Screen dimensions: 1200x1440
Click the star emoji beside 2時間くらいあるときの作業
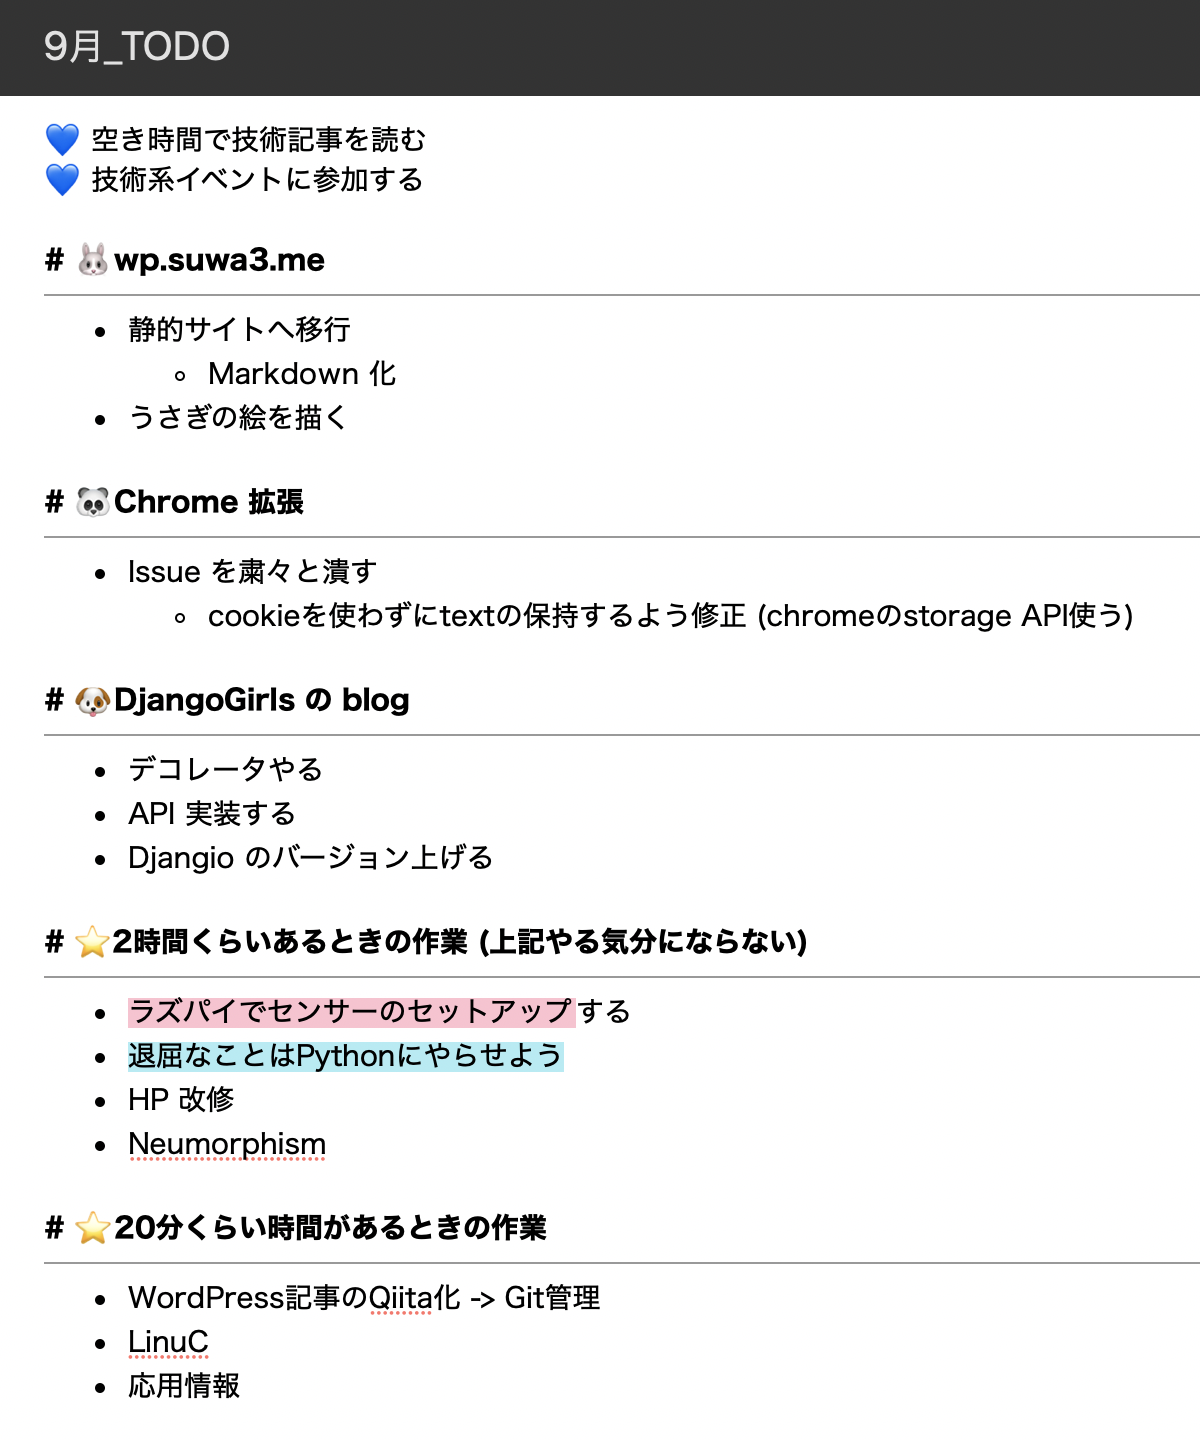(92, 942)
